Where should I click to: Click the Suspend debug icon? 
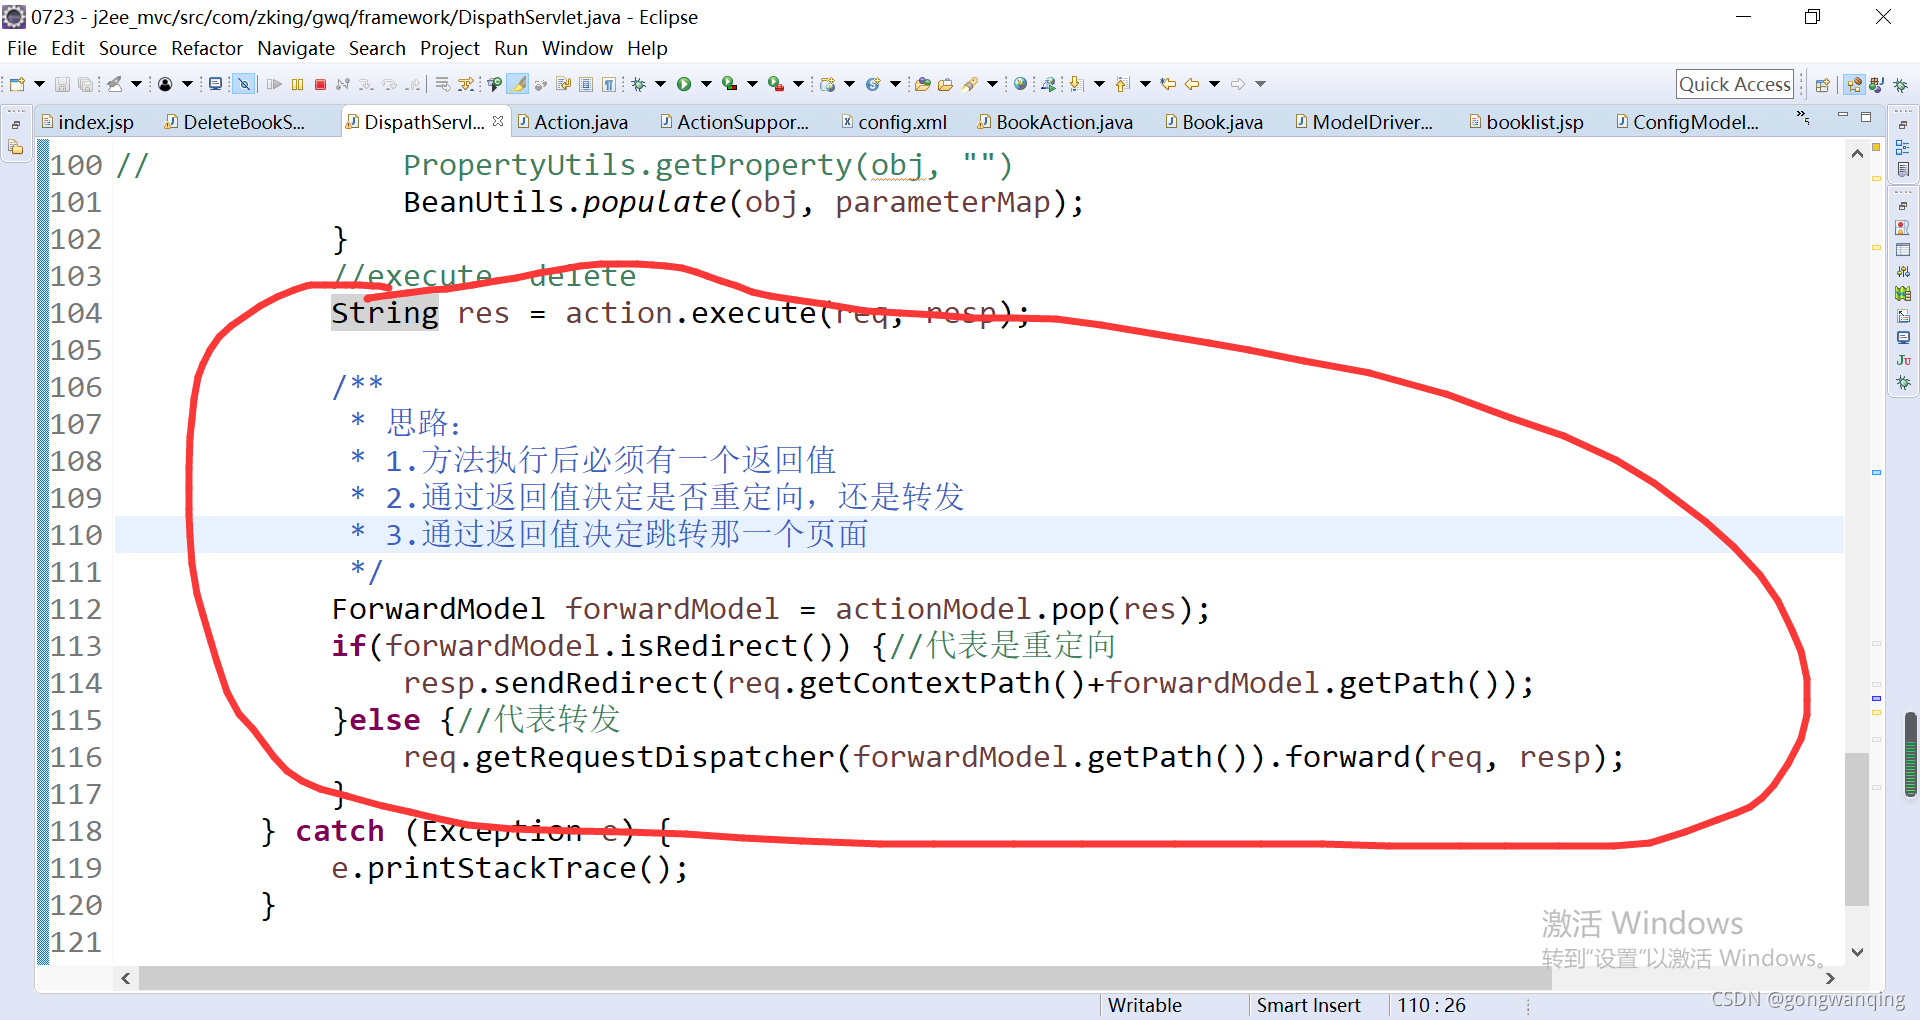coord(297,84)
